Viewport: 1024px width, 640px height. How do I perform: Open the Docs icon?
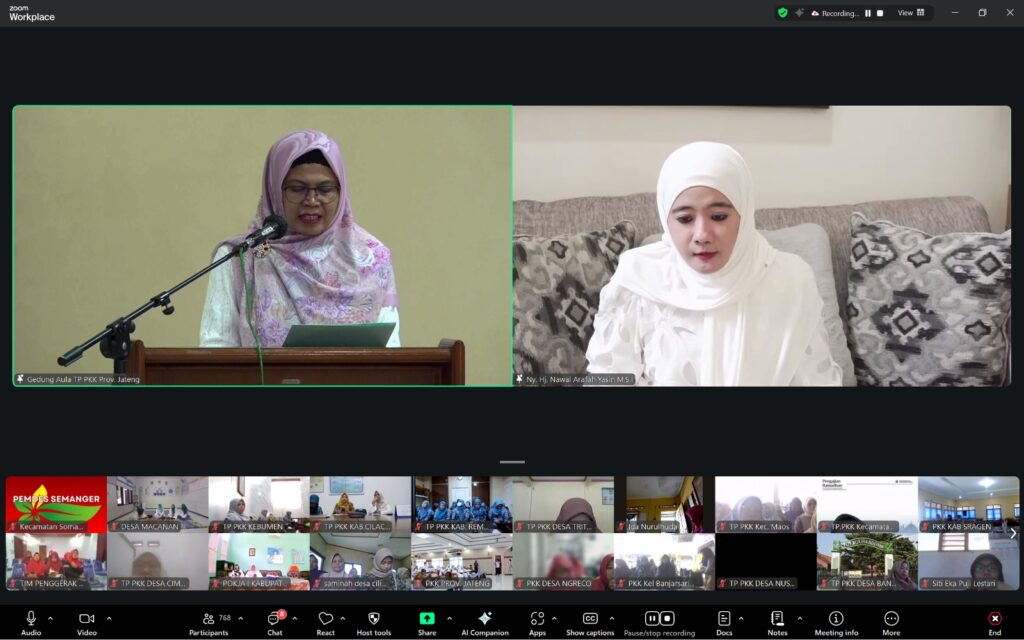coord(724,618)
